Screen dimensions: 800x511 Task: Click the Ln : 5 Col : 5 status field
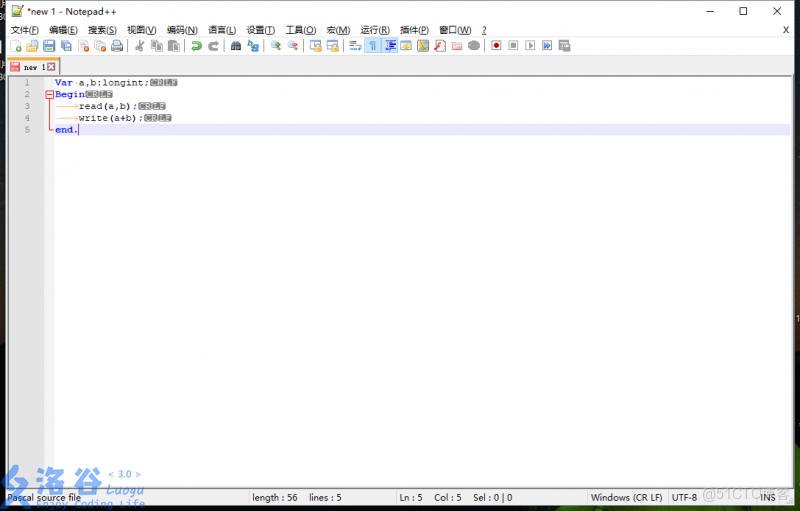(x=430, y=497)
